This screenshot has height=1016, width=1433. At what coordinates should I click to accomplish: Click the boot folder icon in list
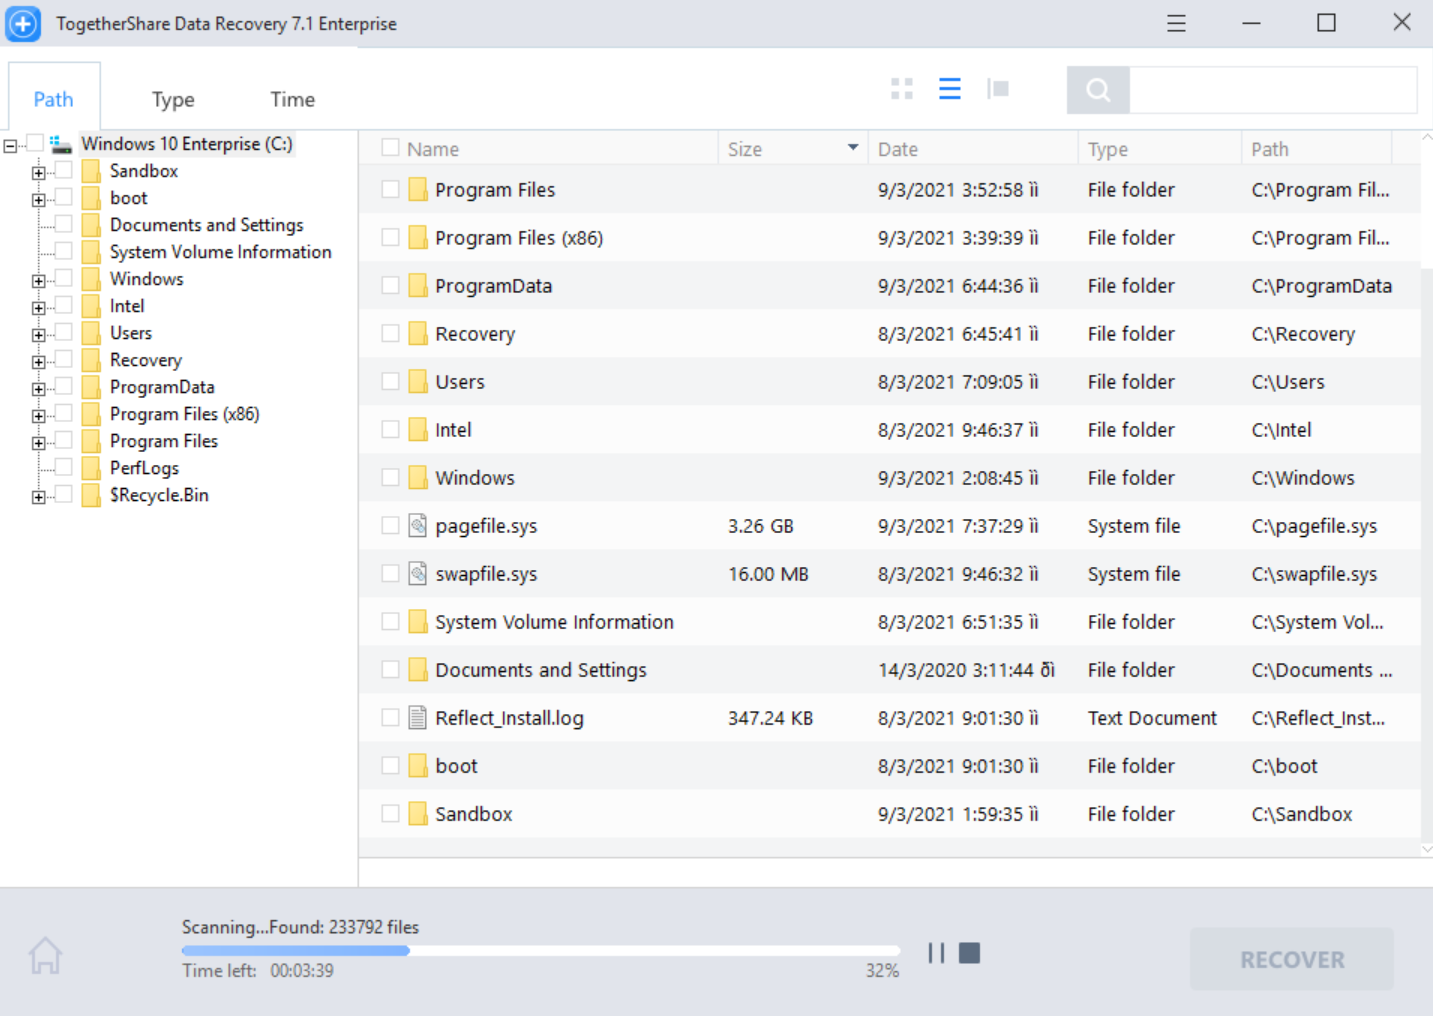click(418, 765)
